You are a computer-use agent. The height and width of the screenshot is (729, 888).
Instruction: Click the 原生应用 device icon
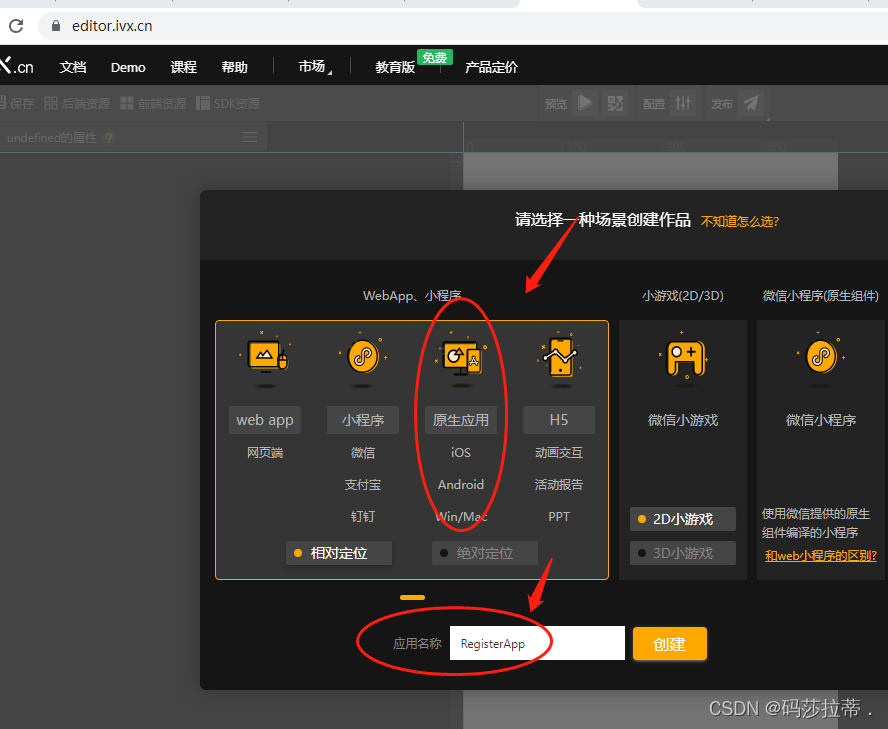(x=461, y=358)
